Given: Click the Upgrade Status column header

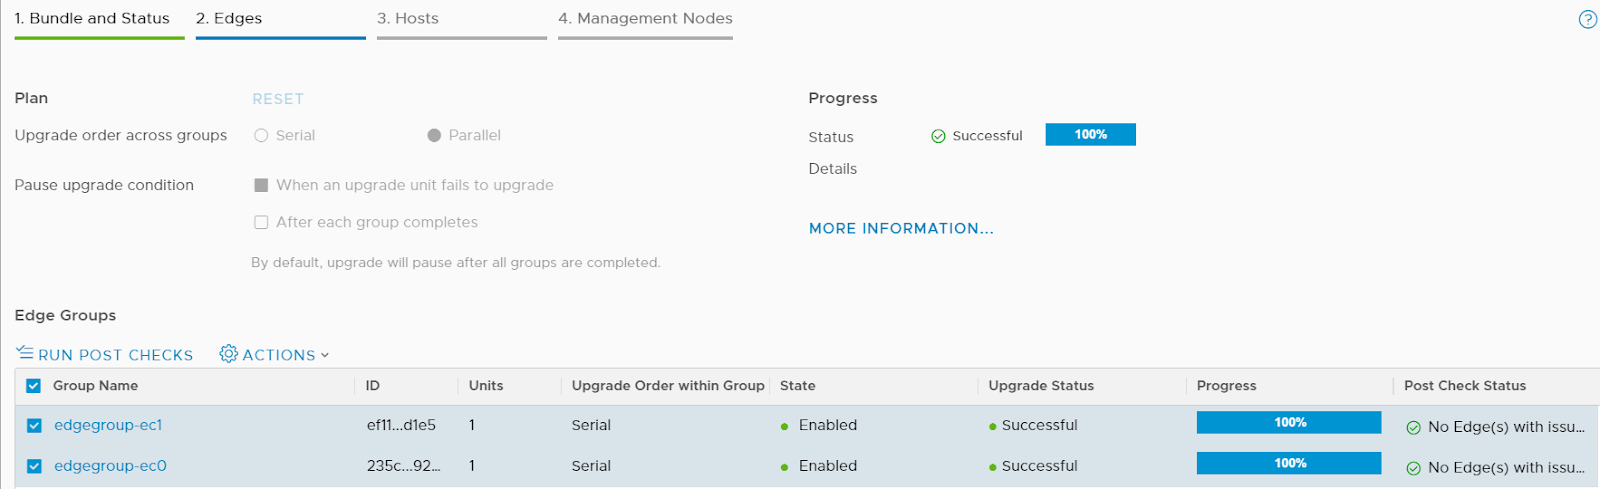Looking at the screenshot, I should coord(1041,386).
